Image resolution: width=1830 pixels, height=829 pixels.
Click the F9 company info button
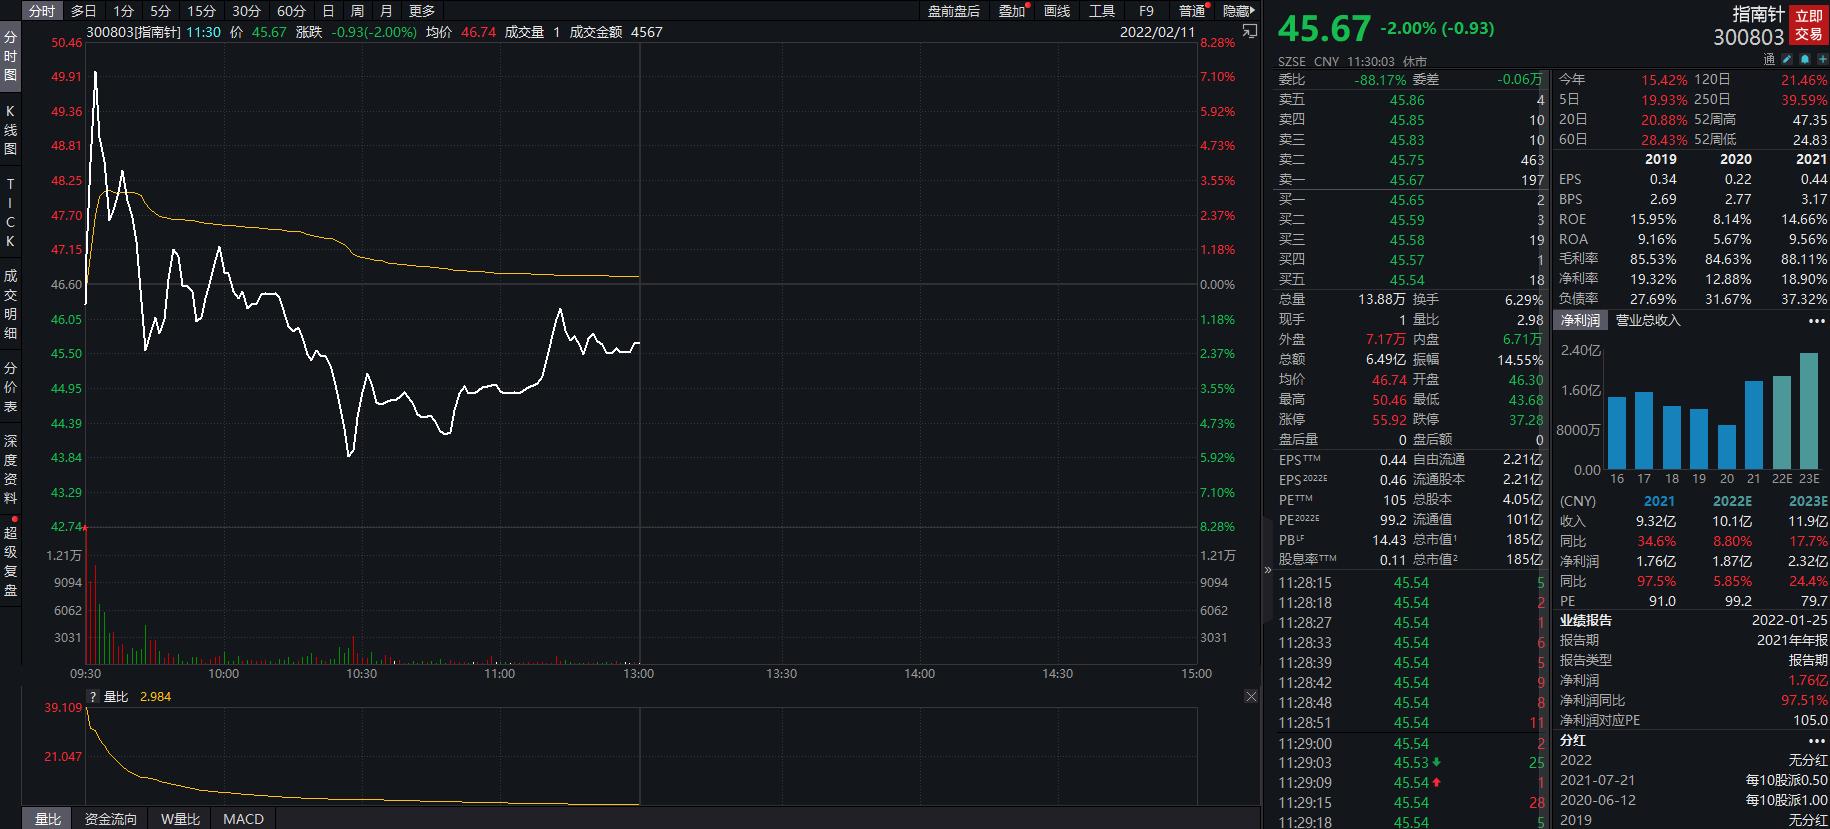tap(1146, 11)
